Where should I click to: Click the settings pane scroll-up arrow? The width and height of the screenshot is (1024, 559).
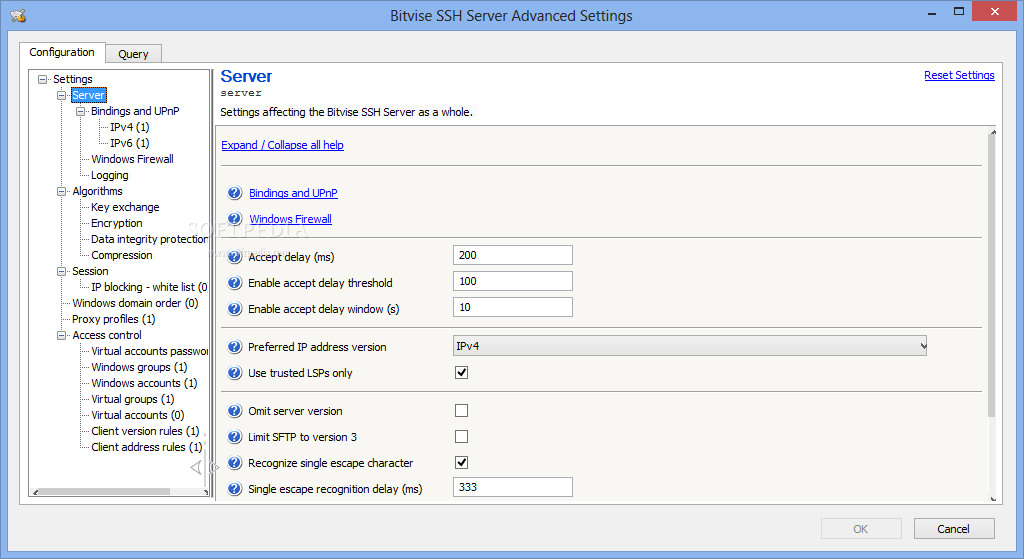coord(993,133)
